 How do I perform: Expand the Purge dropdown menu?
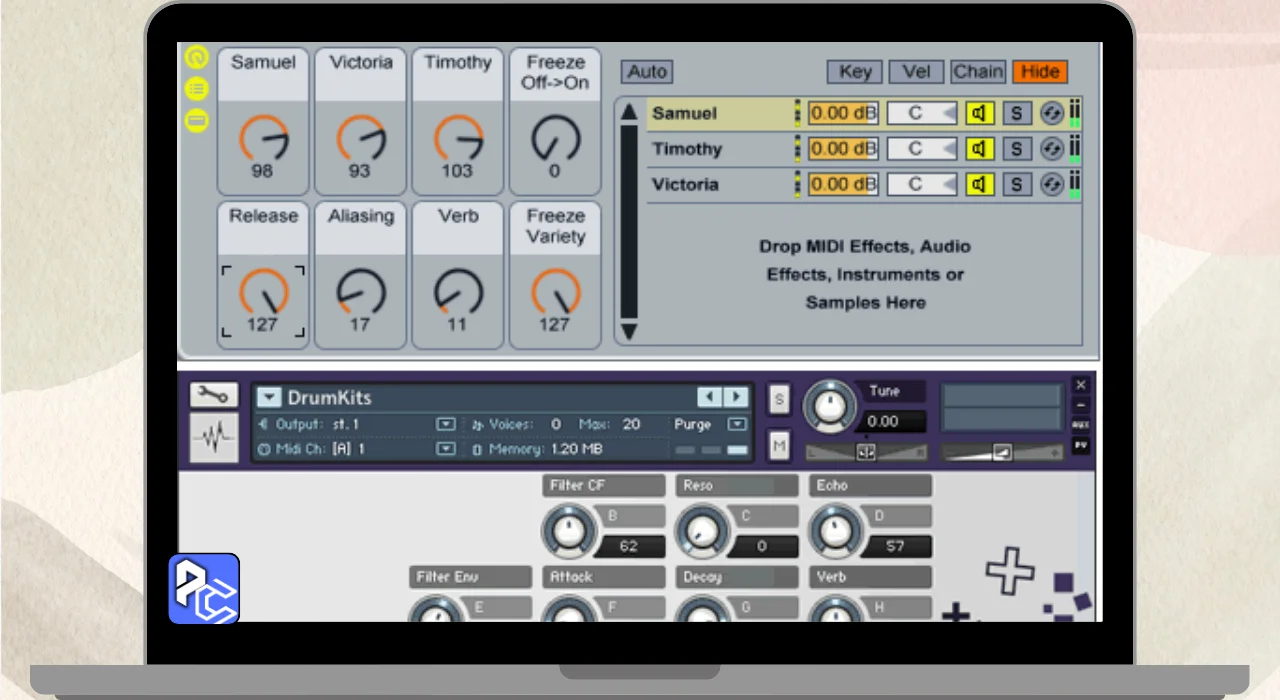tap(737, 424)
